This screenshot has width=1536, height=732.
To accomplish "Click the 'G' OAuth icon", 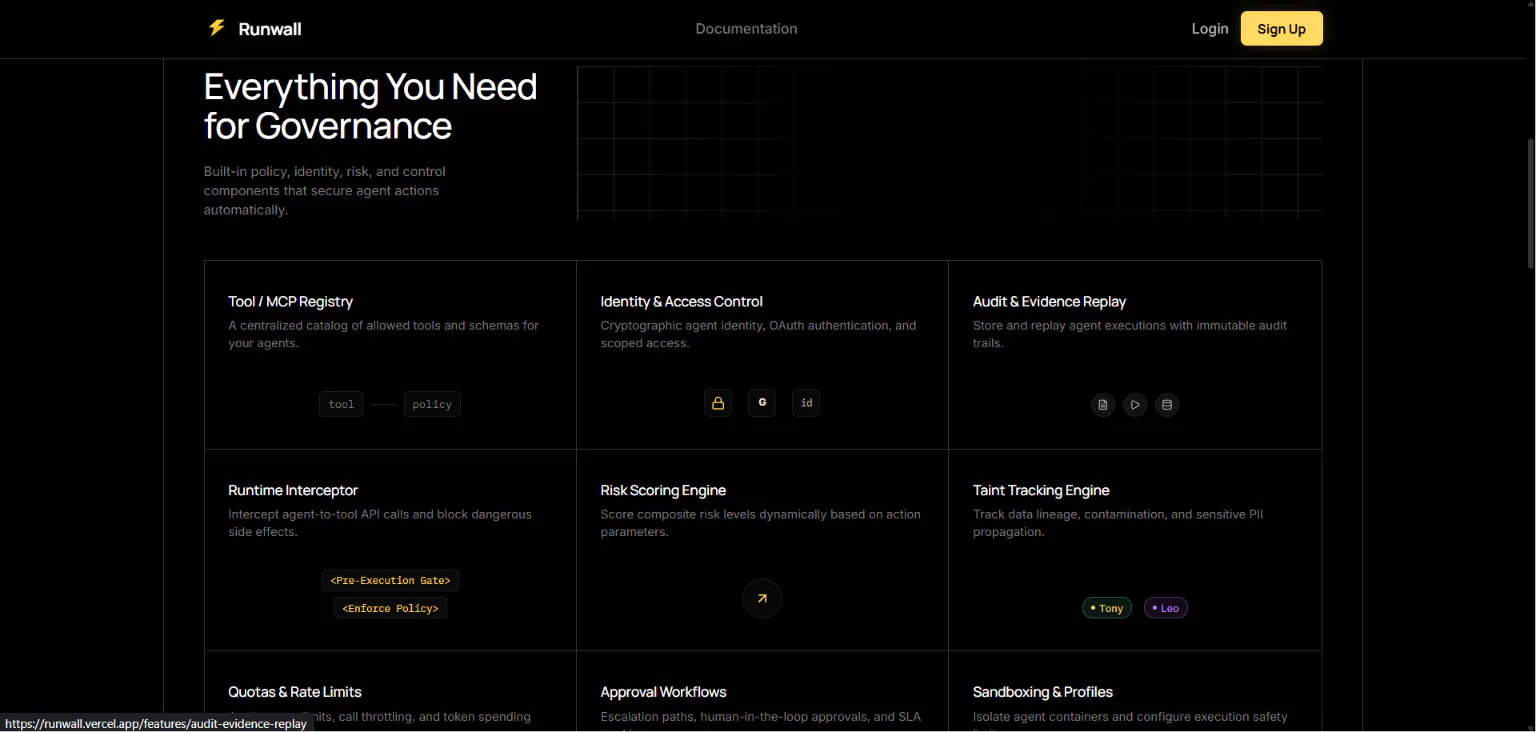I will pos(762,403).
